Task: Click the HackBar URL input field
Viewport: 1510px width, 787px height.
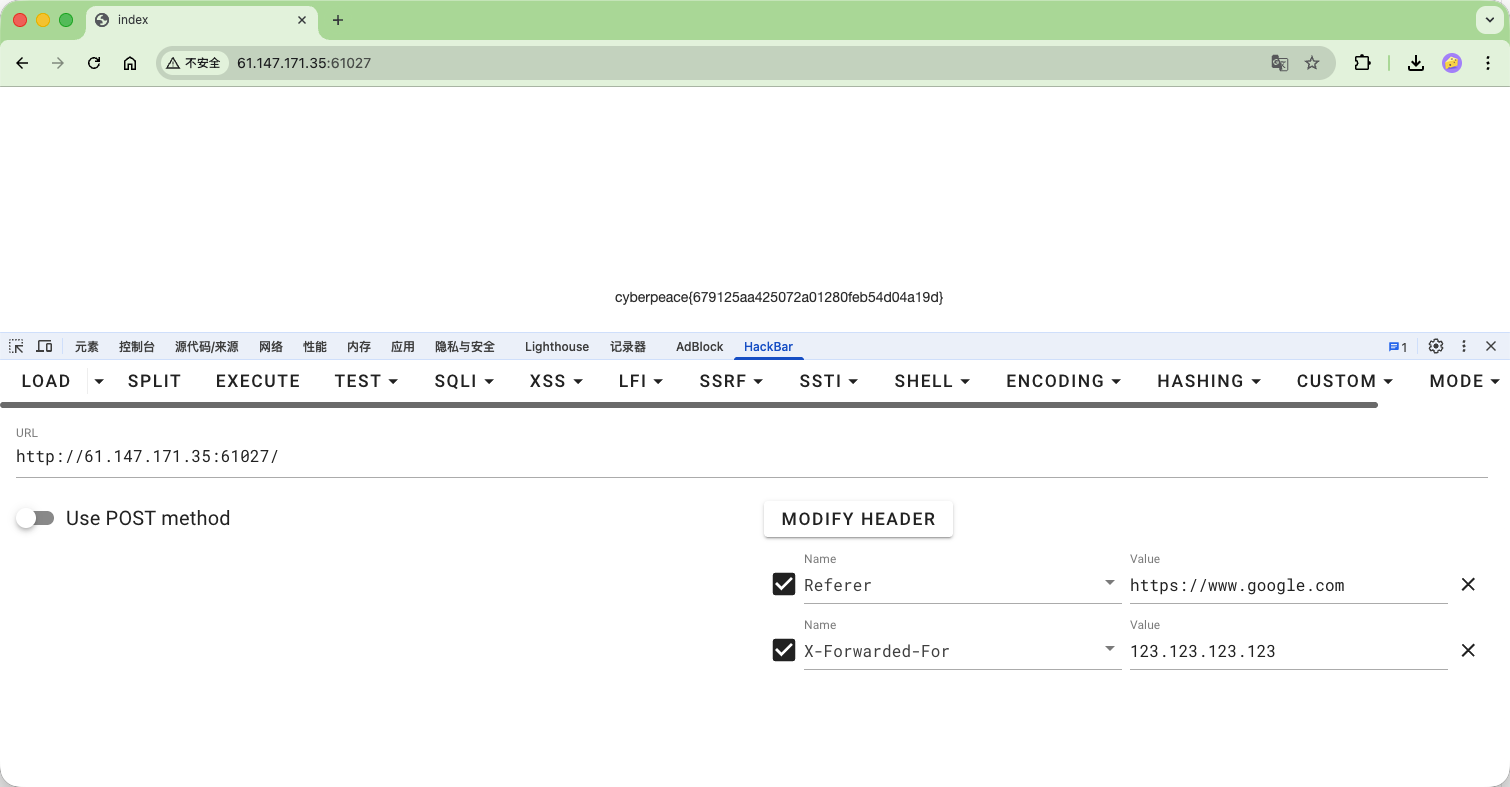Action: [x=750, y=457]
